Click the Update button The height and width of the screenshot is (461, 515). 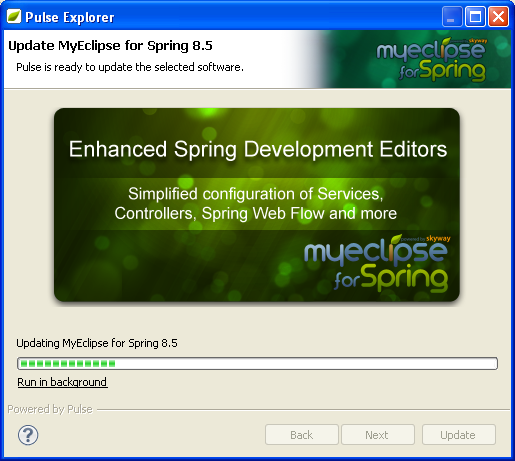pyautogui.click(x=459, y=435)
